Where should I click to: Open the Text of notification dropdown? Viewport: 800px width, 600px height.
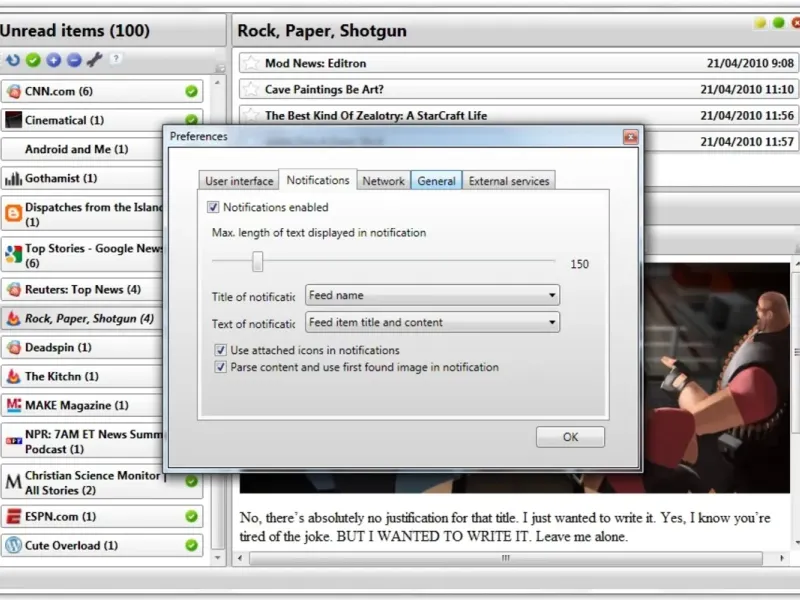point(432,322)
